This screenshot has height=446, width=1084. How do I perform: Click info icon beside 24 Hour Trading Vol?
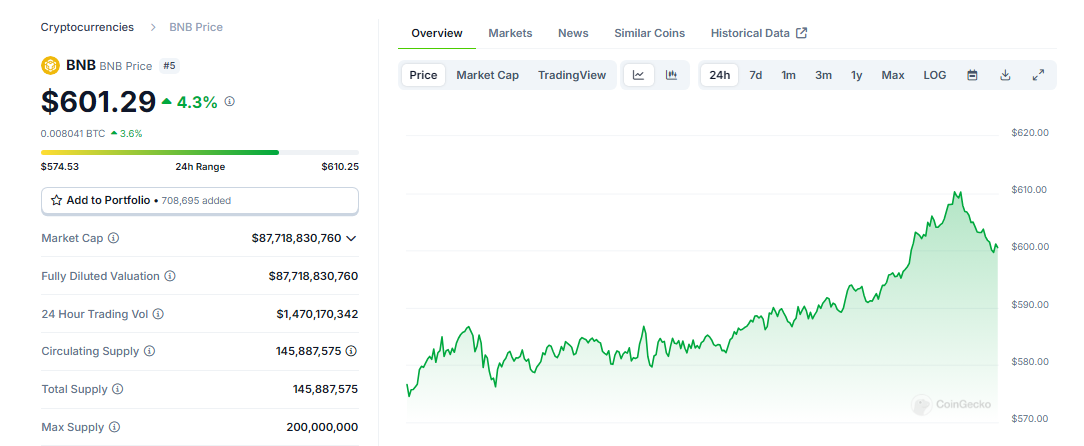click(x=158, y=314)
